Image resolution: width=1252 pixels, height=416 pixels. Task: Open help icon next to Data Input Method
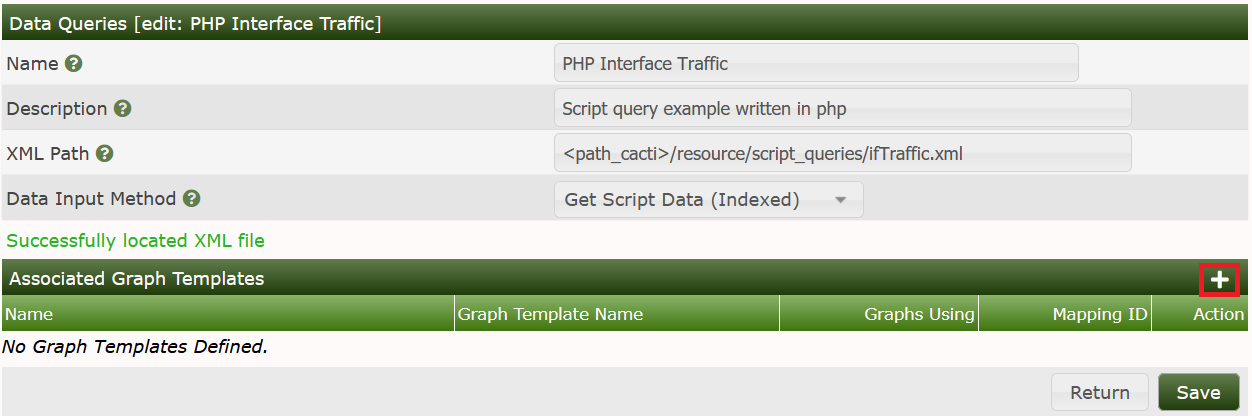tap(192, 199)
